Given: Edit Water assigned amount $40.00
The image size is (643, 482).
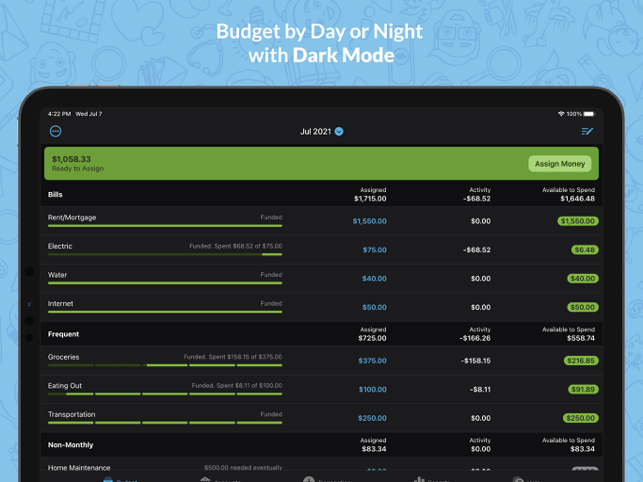Looking at the screenshot, I should coord(374,279).
